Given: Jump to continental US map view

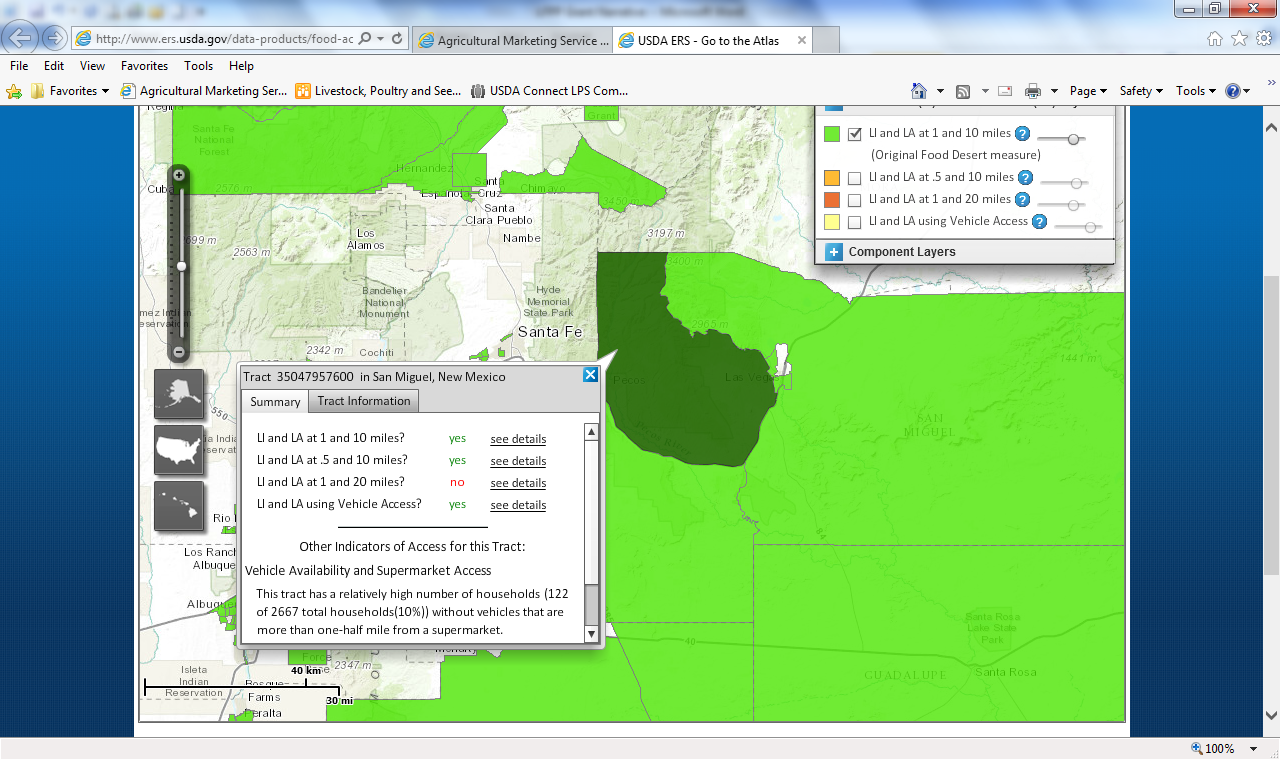Looking at the screenshot, I should pyautogui.click(x=179, y=450).
